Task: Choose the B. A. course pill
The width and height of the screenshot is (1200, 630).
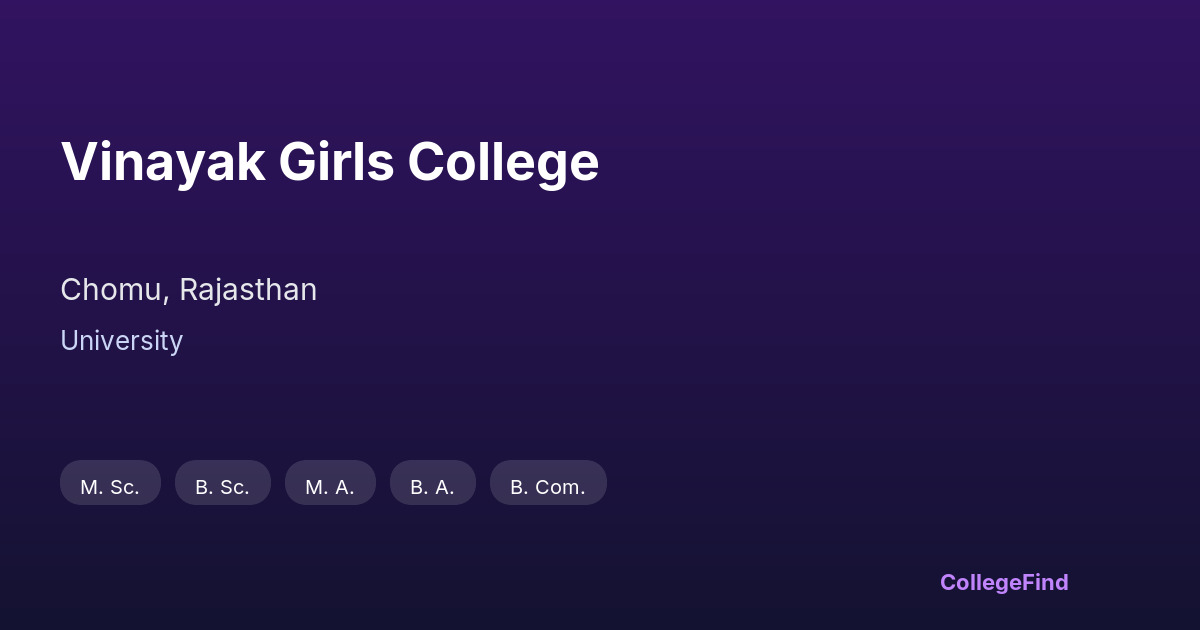Action: click(432, 484)
